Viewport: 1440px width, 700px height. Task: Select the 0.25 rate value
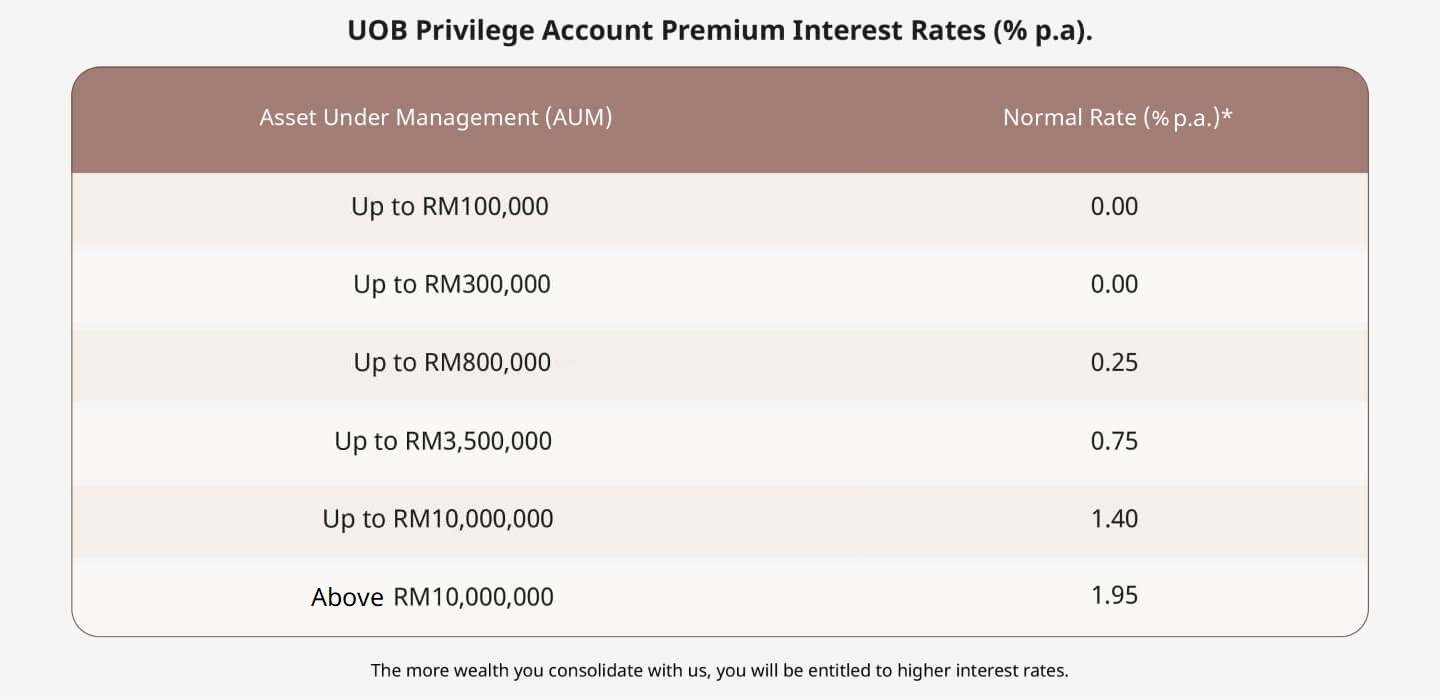1115,362
